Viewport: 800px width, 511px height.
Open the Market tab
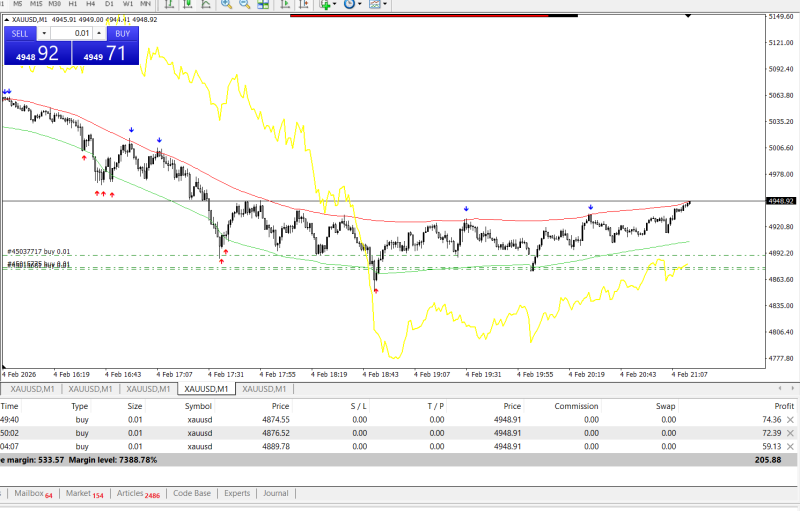click(84, 494)
